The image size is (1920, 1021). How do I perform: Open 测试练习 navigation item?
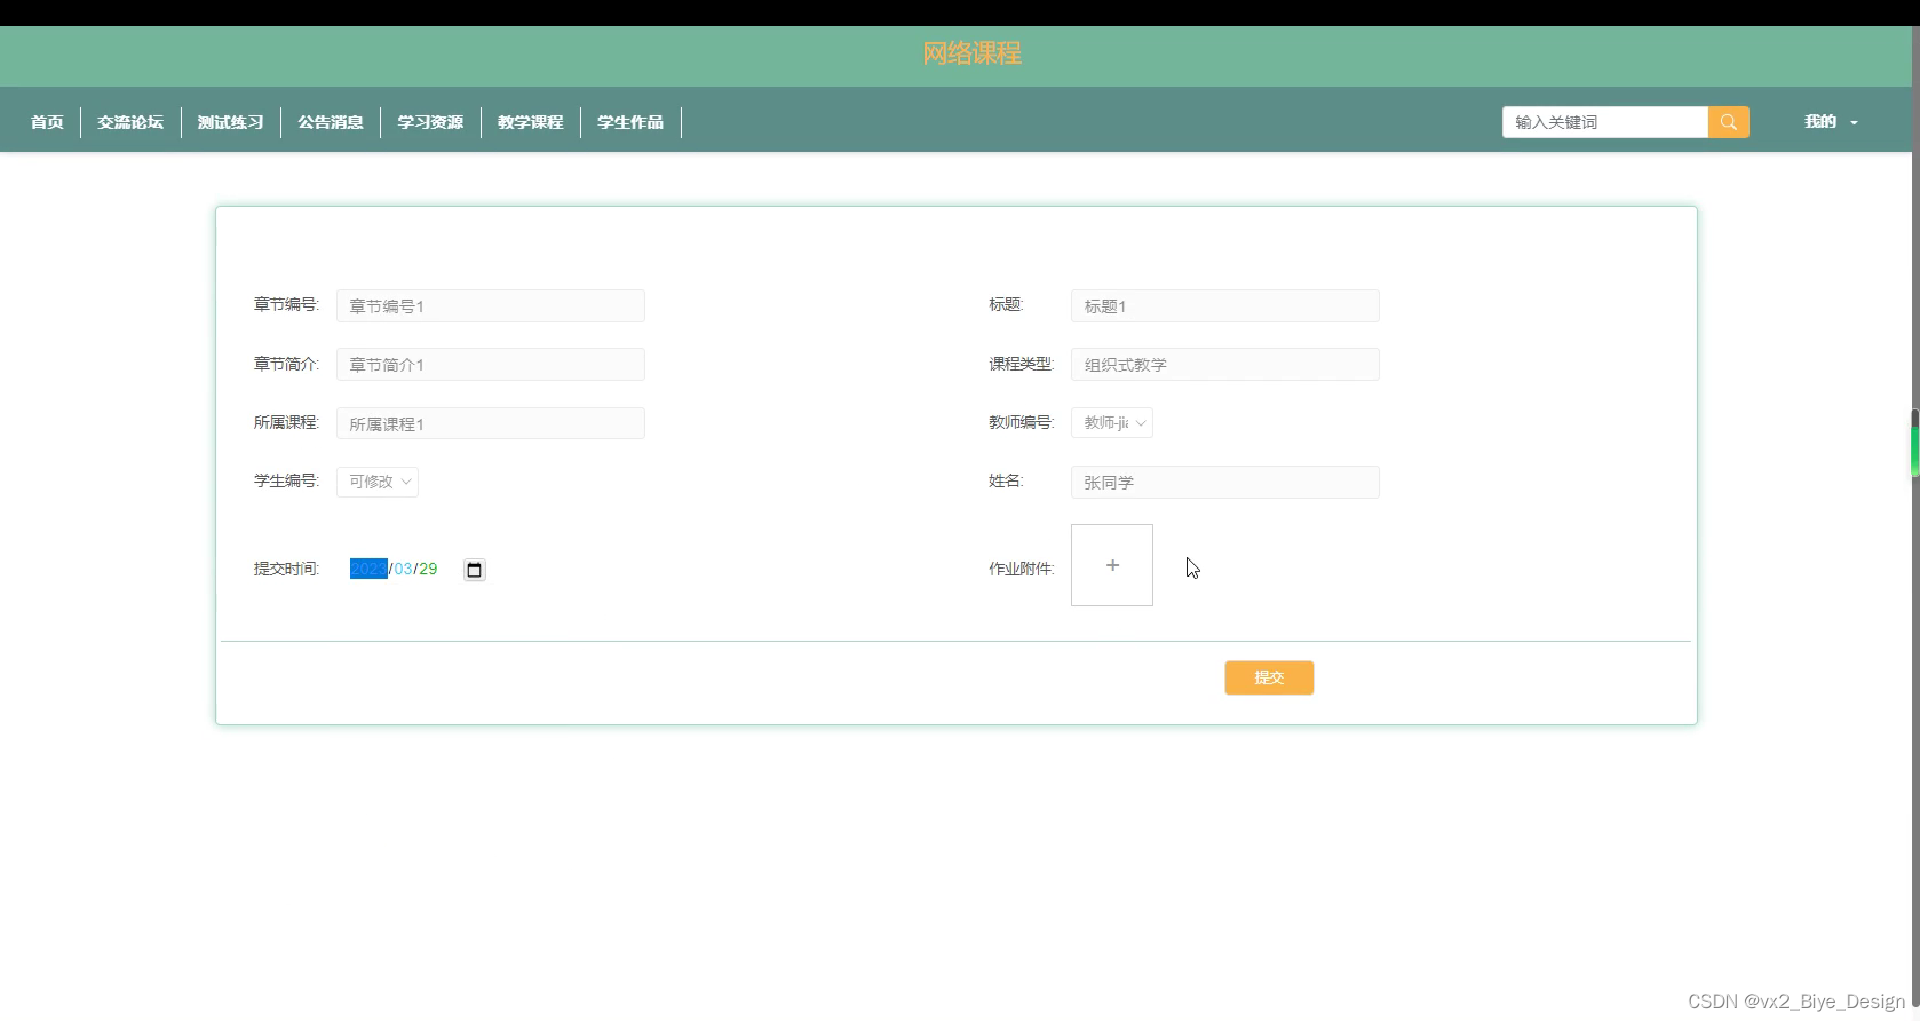click(230, 122)
